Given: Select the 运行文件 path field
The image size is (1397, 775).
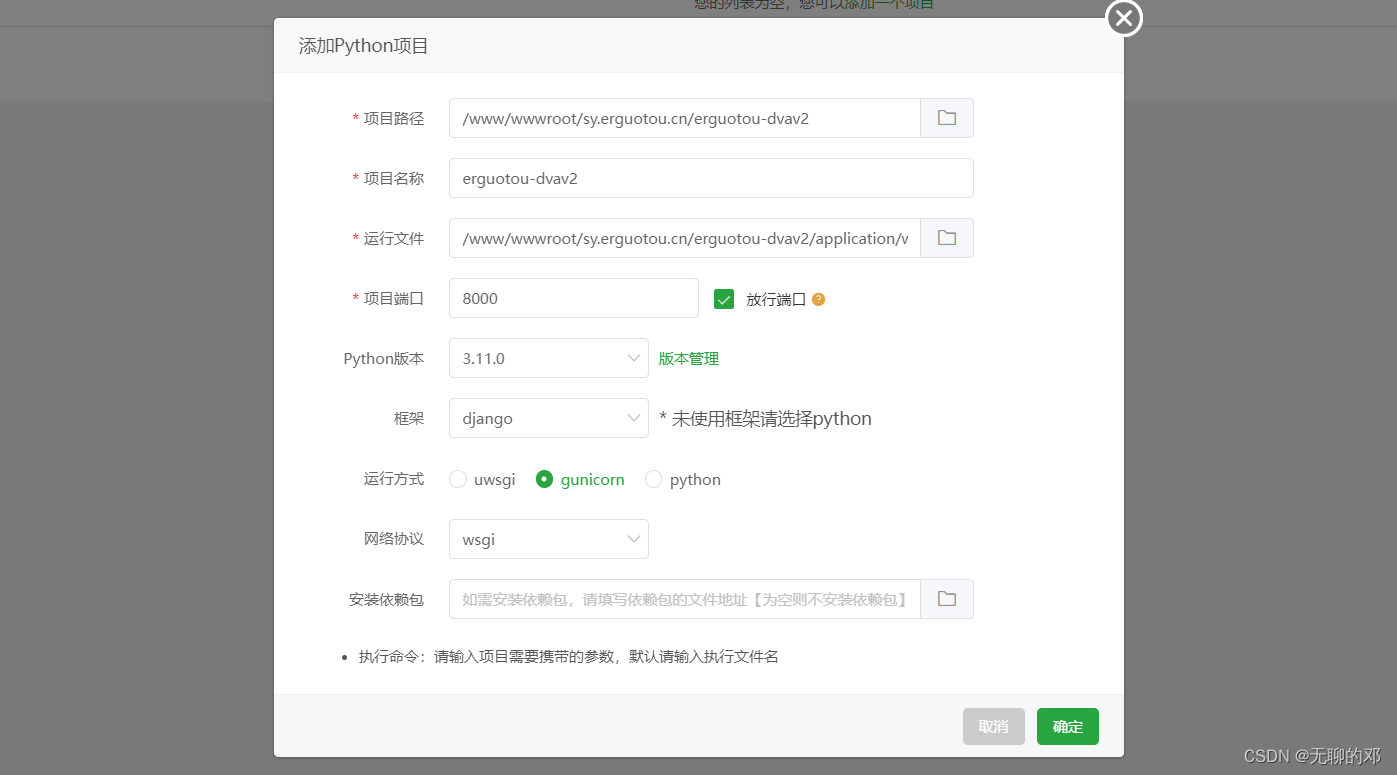Looking at the screenshot, I should pos(684,238).
